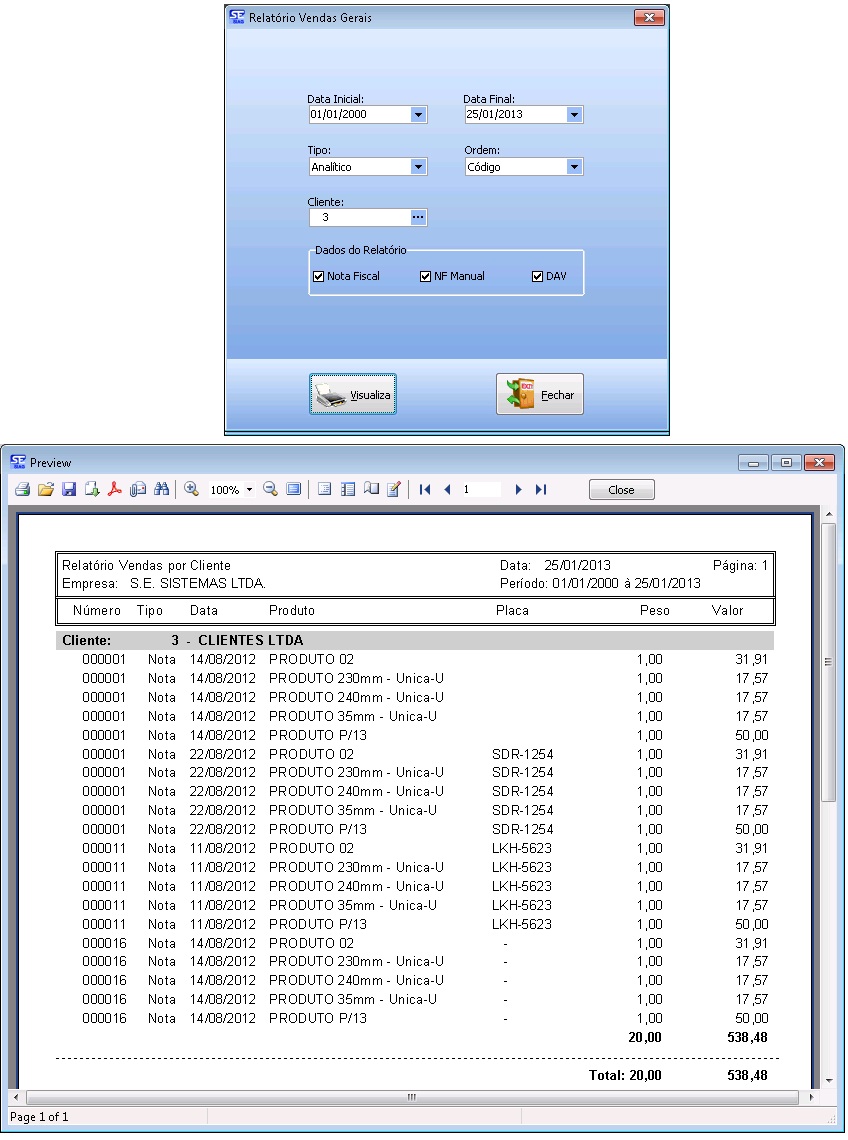The image size is (848, 1140).
Task: Zoom in with the plus magnifier icon
Action: pyautogui.click(x=191, y=490)
